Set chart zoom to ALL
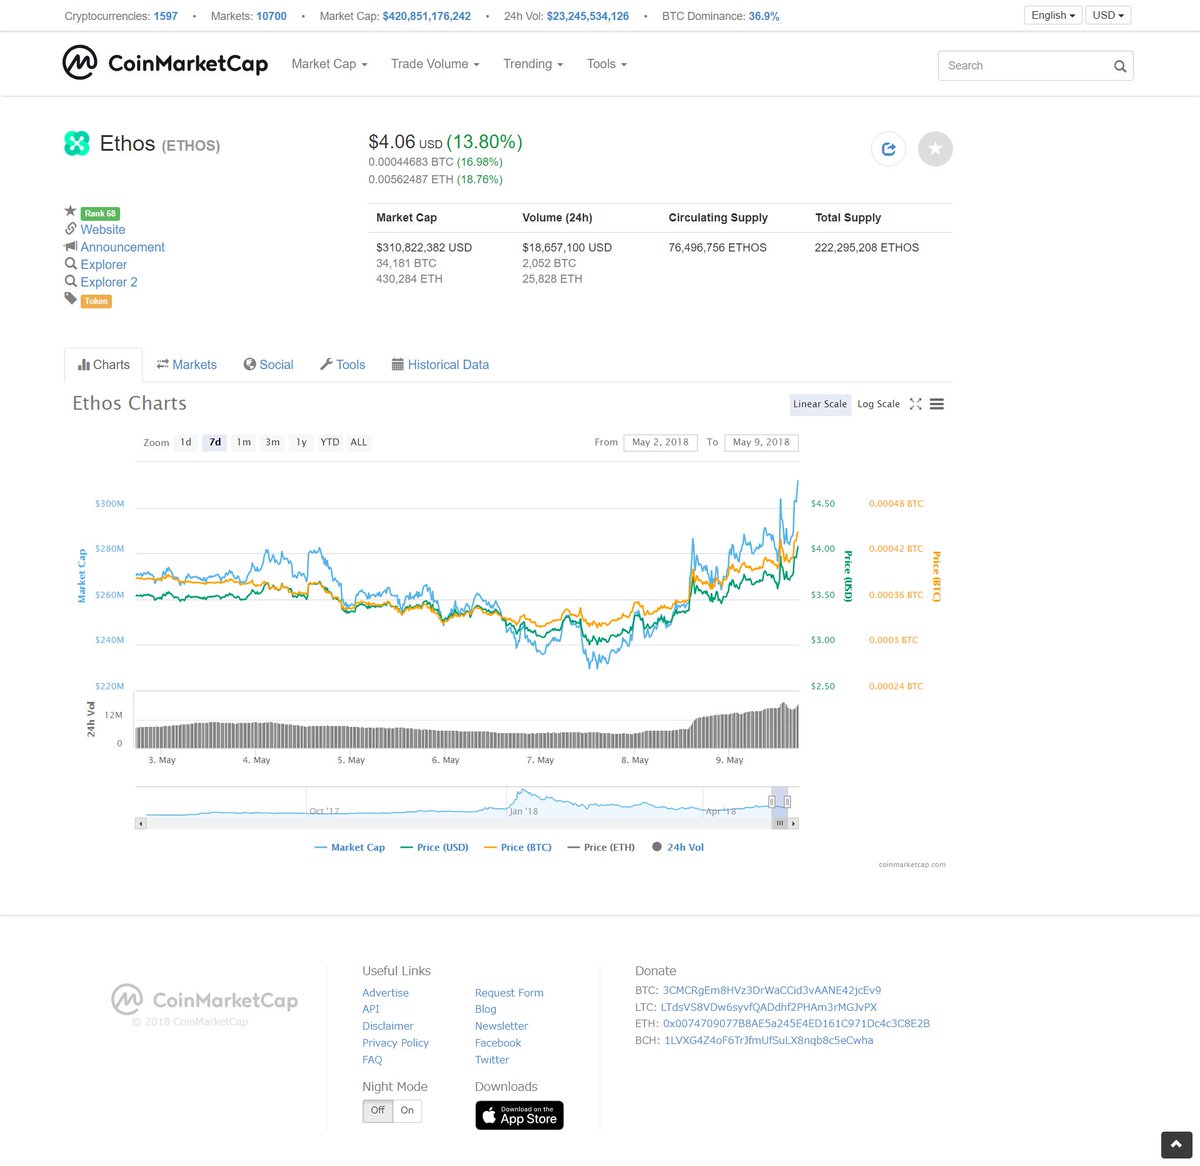1200x1166 pixels. coord(359,442)
